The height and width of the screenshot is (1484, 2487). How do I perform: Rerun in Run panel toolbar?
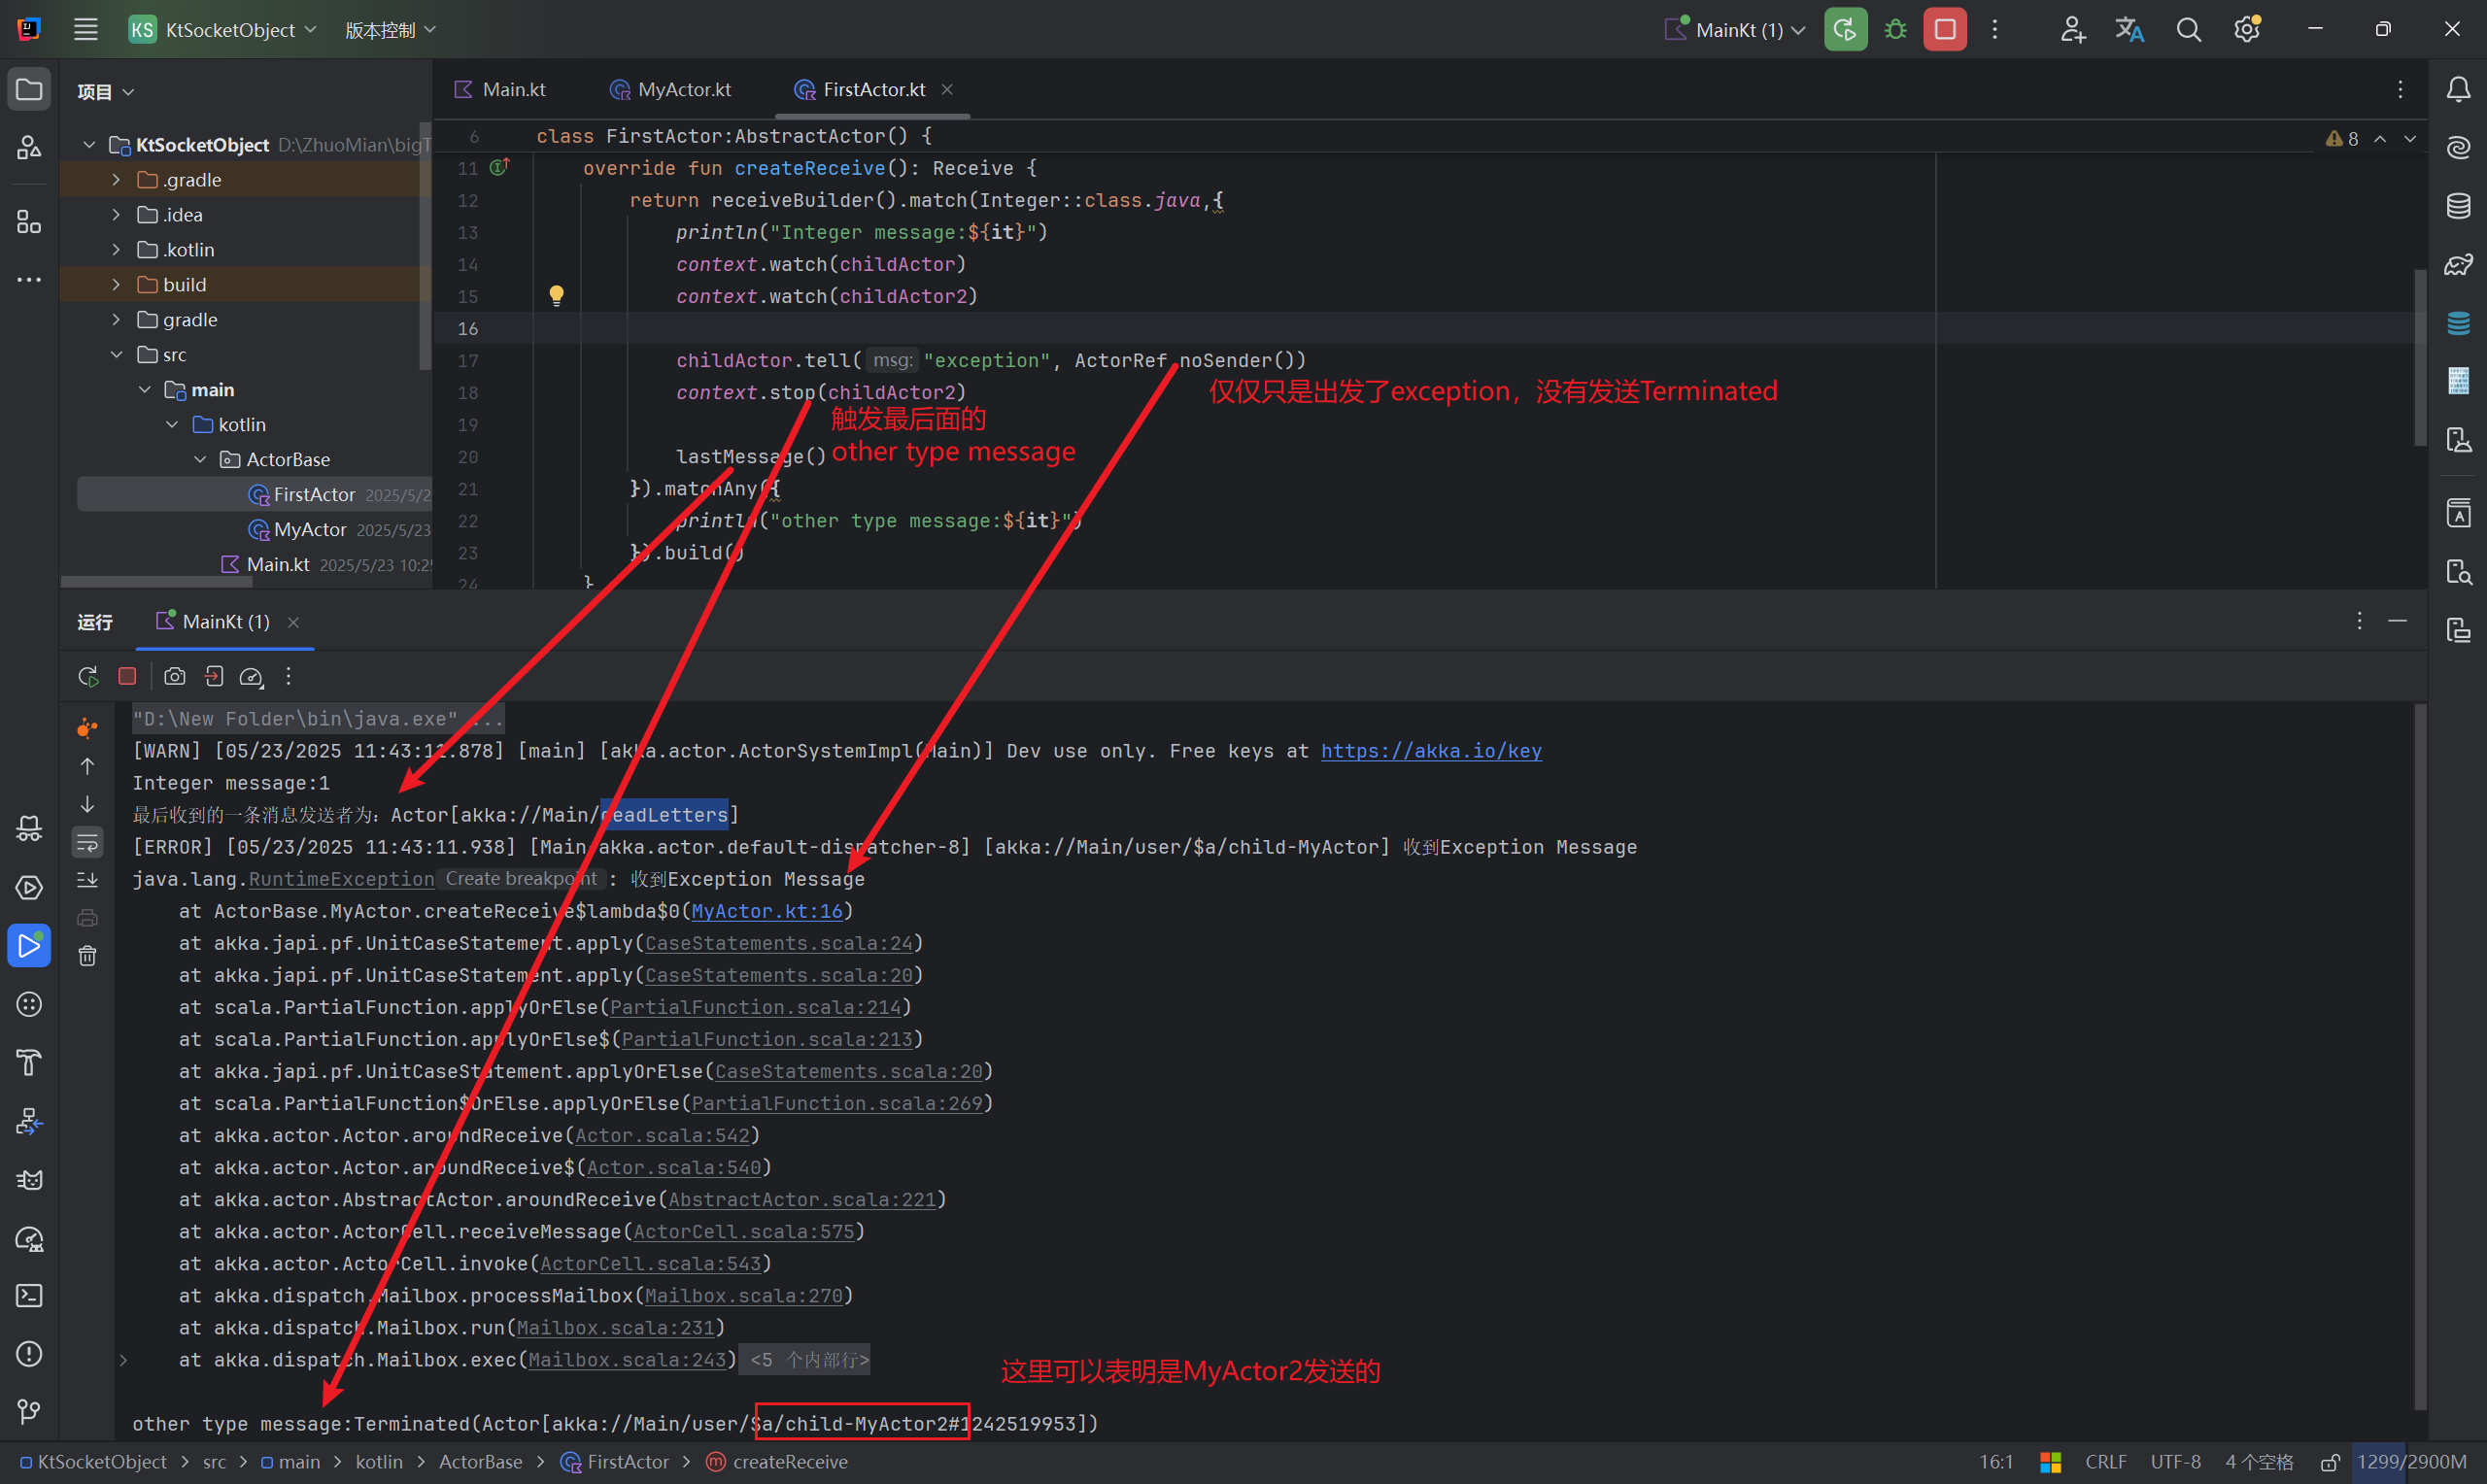(x=88, y=677)
